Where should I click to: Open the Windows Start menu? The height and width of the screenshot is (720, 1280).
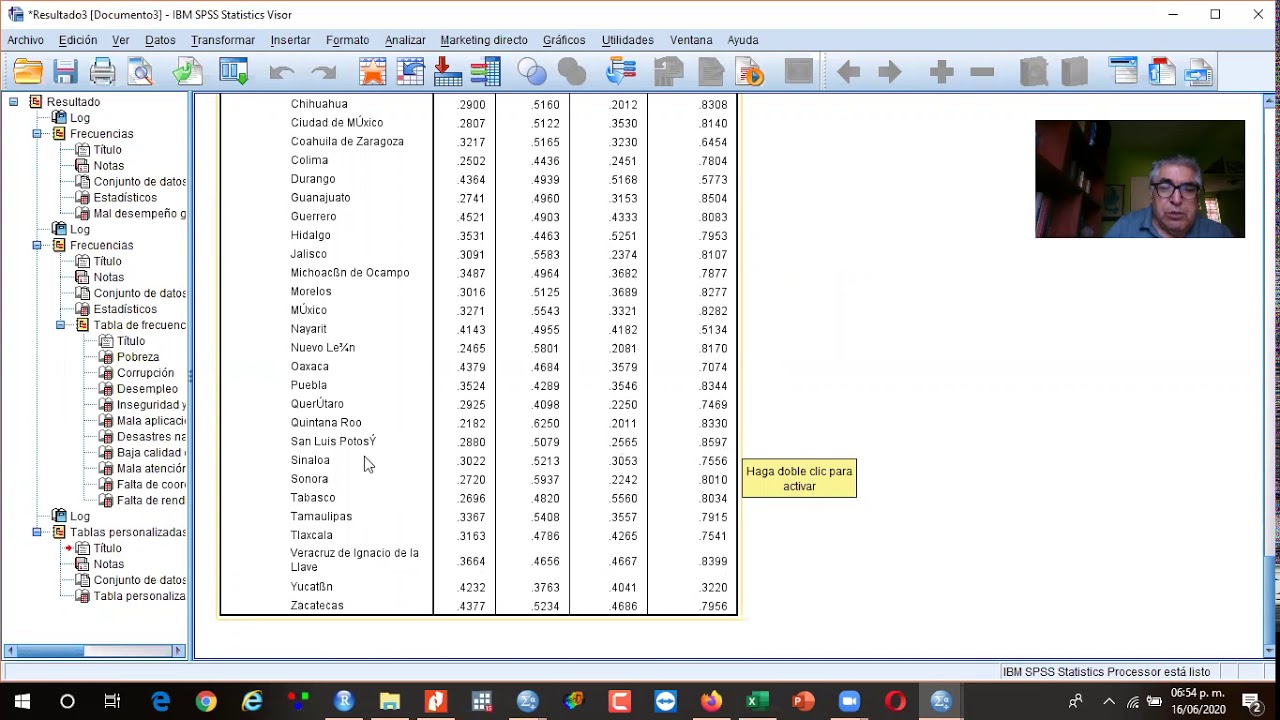[22, 702]
